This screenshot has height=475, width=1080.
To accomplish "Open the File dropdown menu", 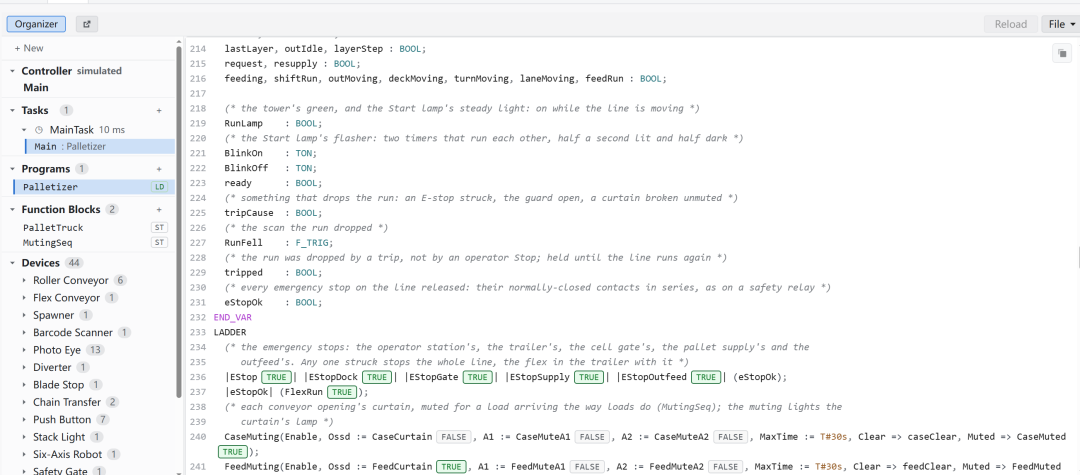I will pos(1061,24).
